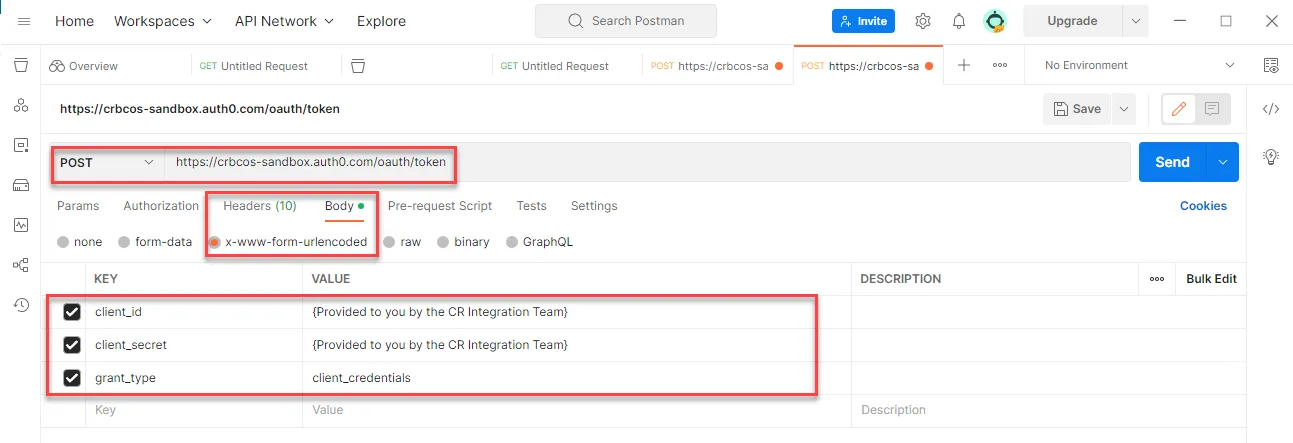
Task: Click the settings gear icon
Action: [923, 21]
